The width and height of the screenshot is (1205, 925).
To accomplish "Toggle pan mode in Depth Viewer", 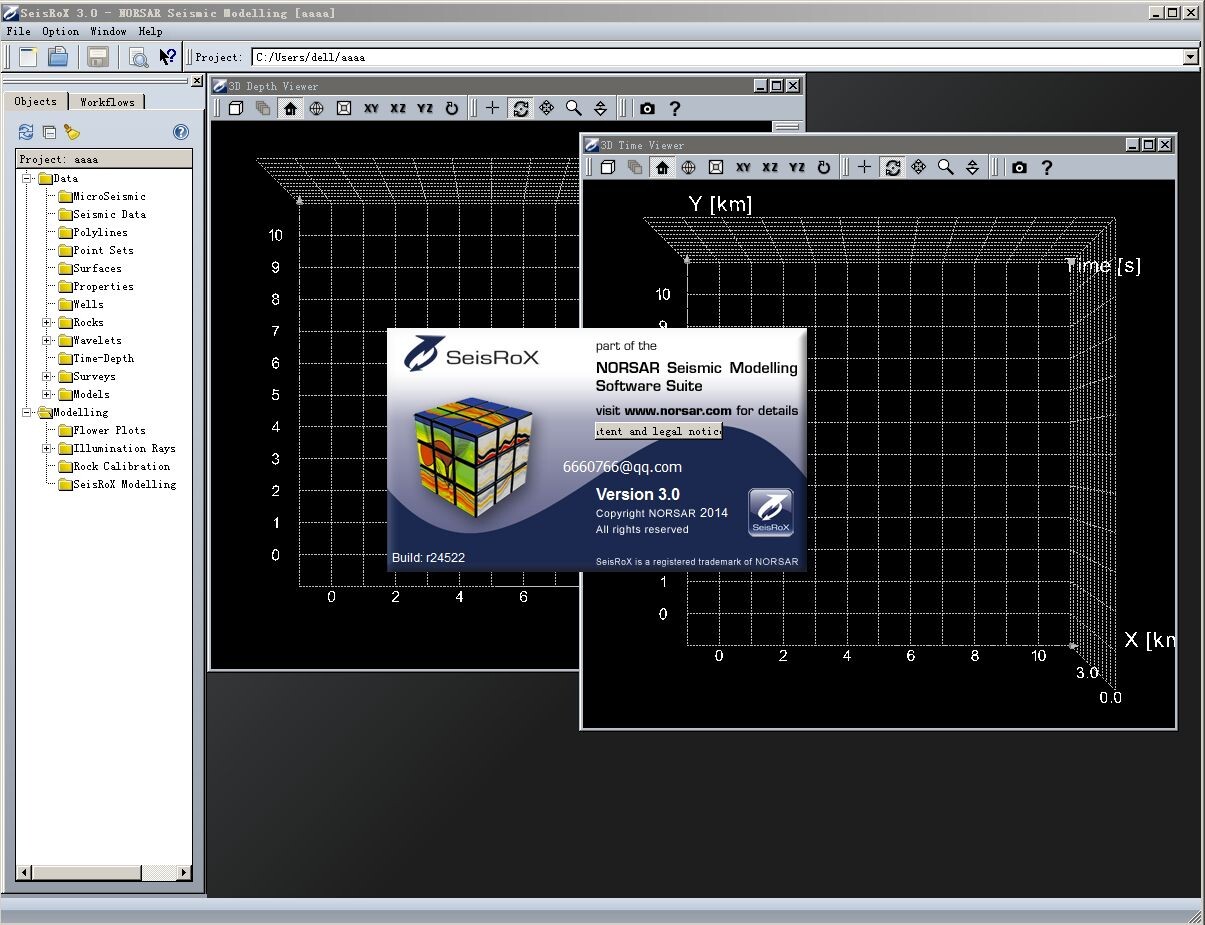I will [x=547, y=108].
